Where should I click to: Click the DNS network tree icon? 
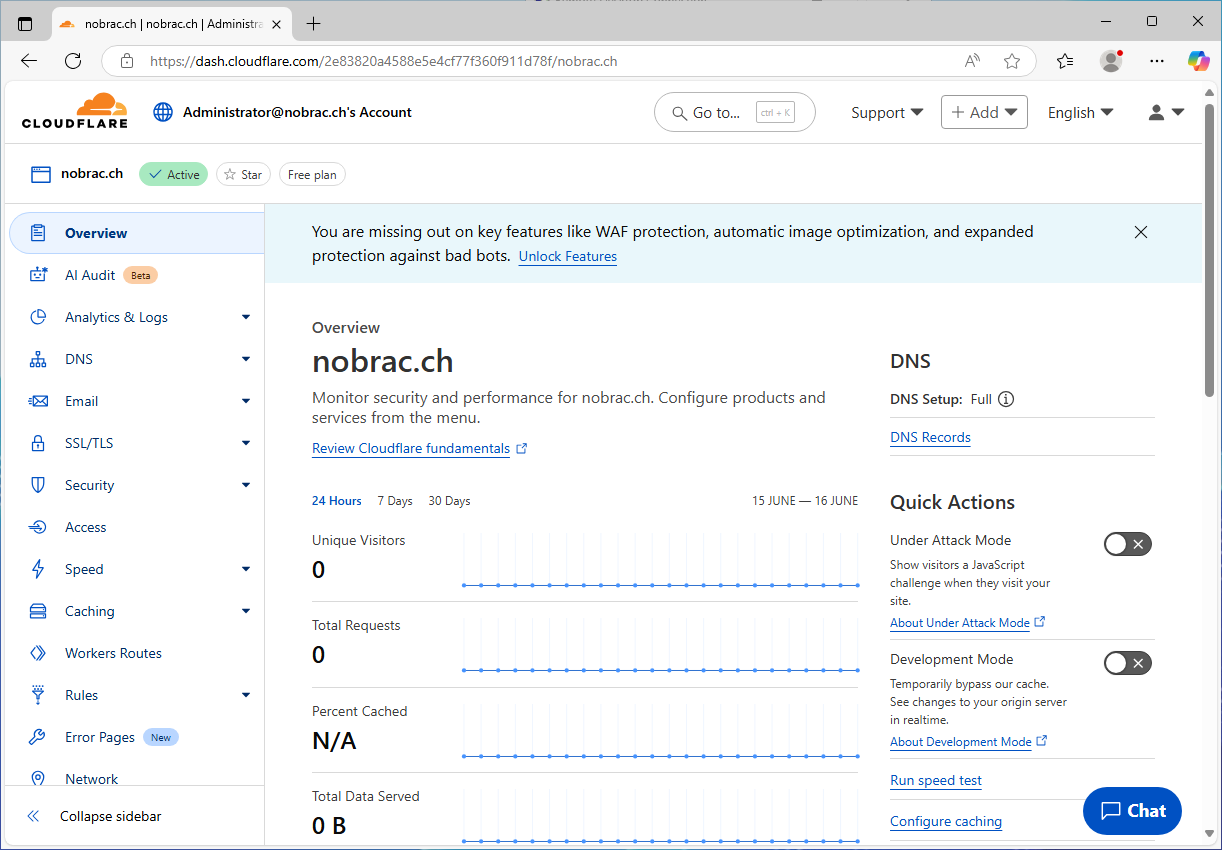click(x=38, y=359)
